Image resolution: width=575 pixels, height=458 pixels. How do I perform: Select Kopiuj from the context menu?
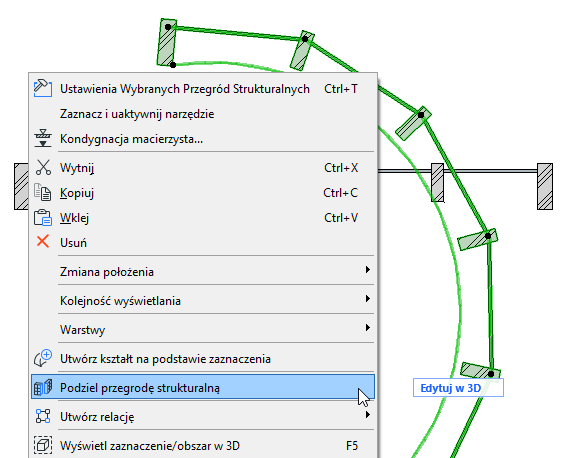(x=203, y=193)
